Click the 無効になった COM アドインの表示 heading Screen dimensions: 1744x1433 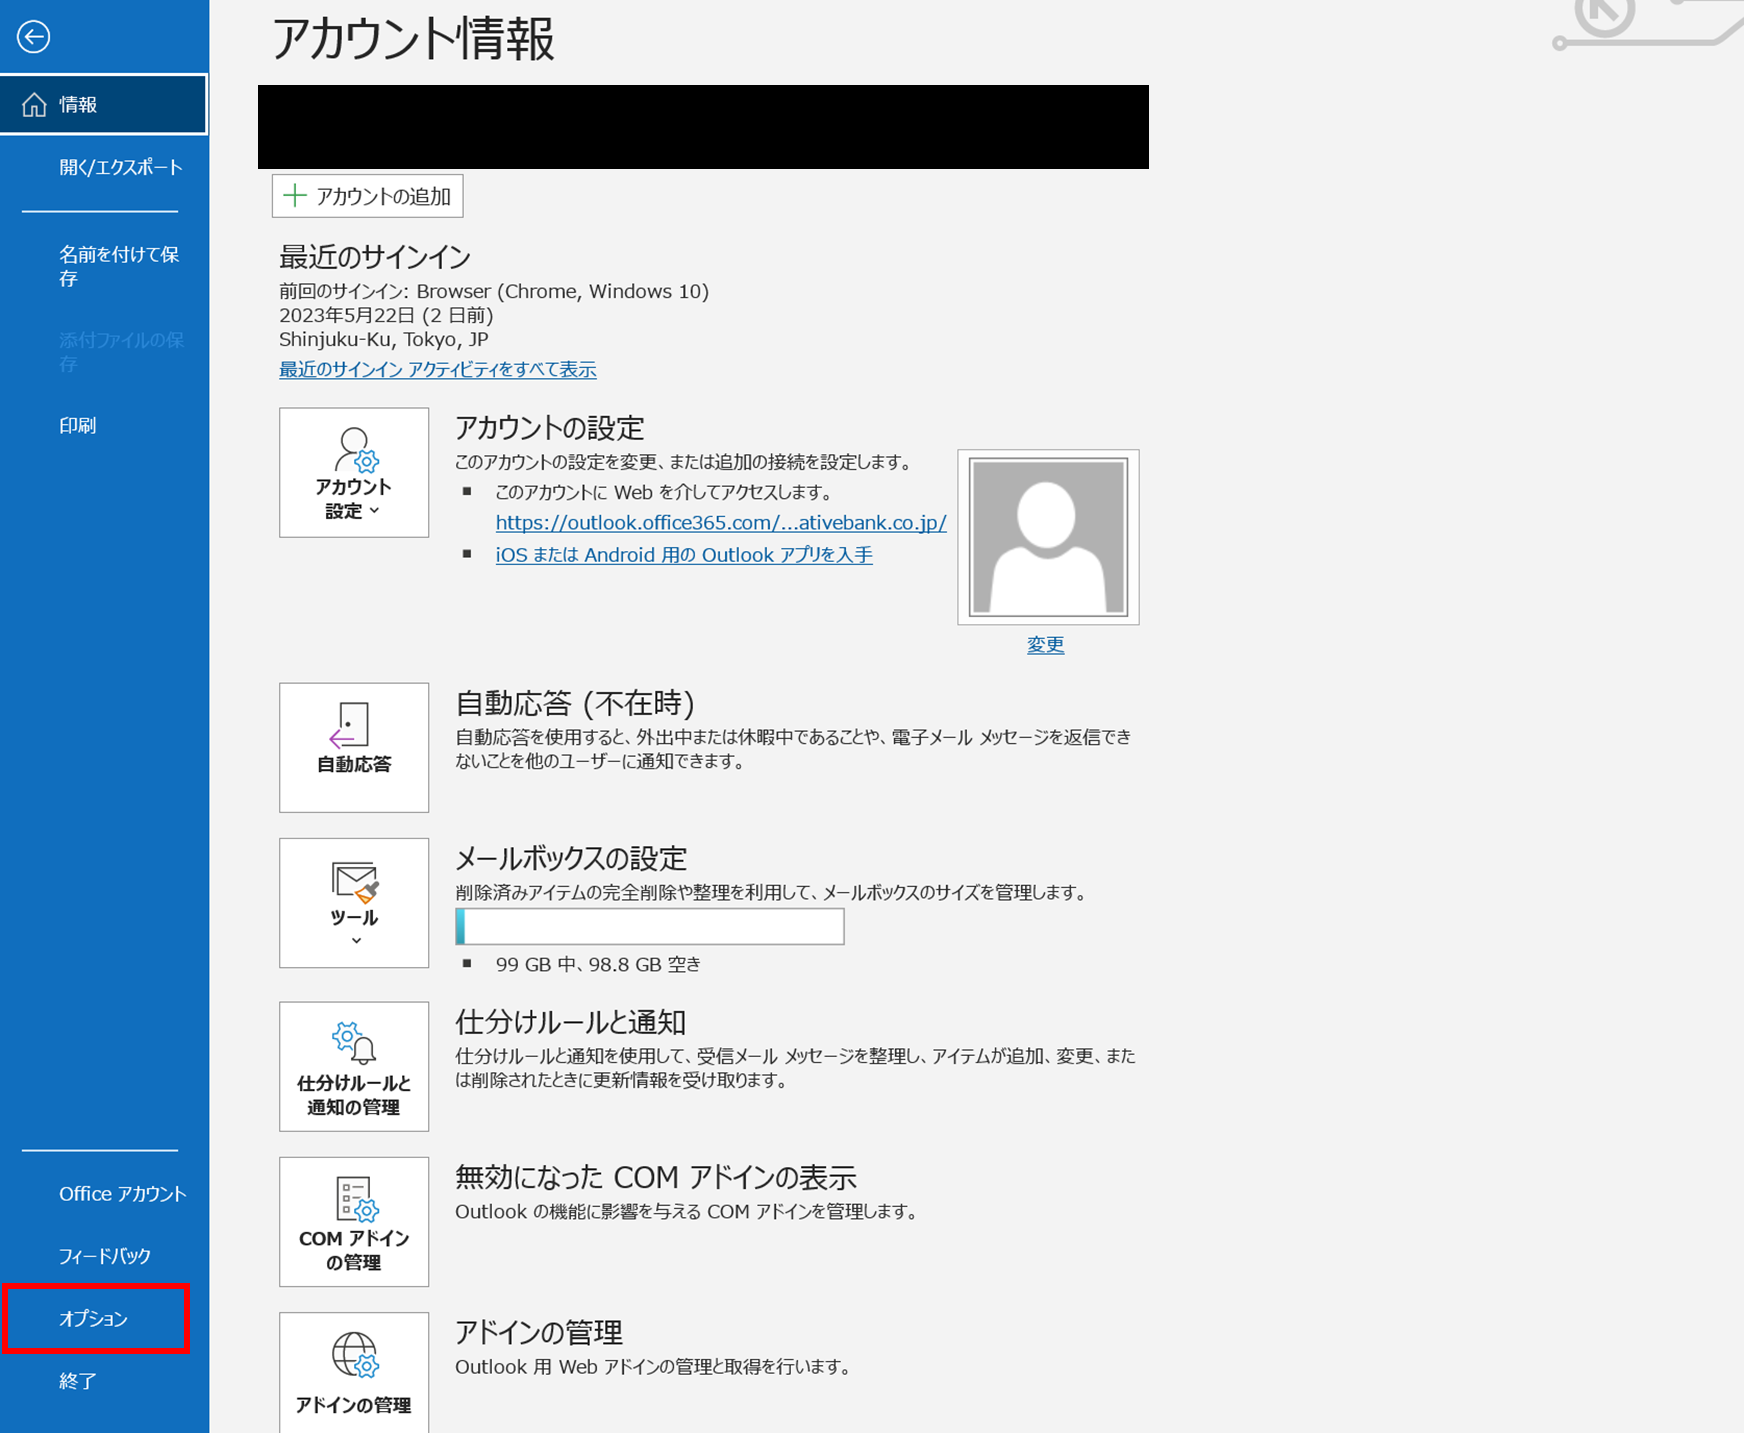click(656, 1177)
